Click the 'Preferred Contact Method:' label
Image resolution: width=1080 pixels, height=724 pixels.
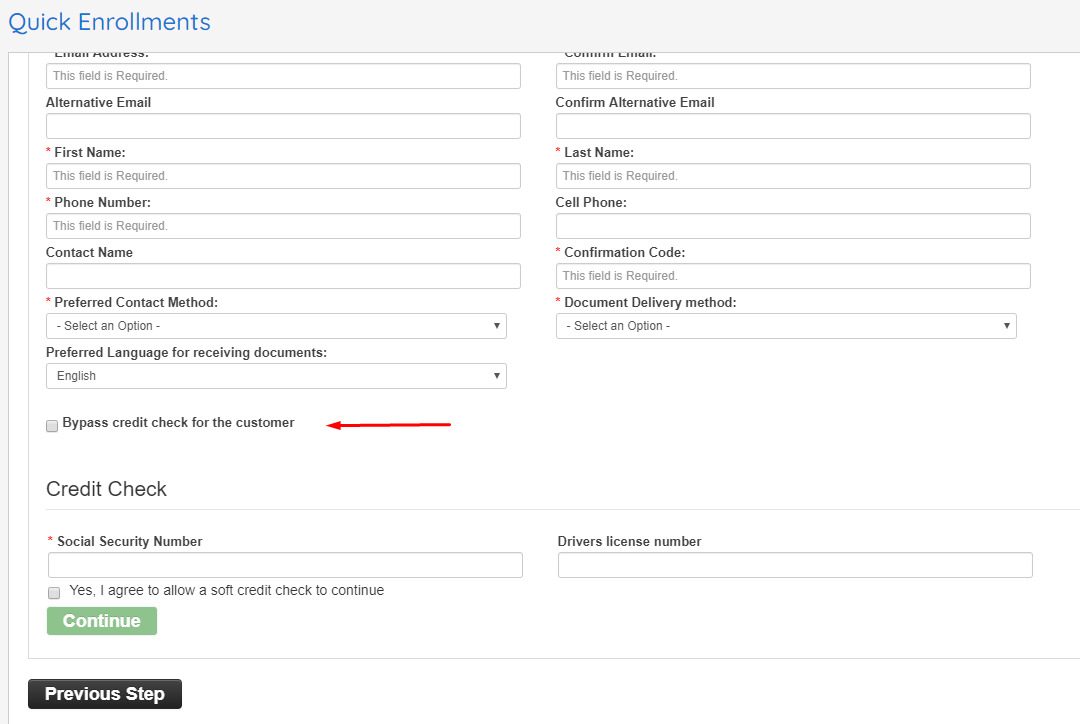coord(136,302)
